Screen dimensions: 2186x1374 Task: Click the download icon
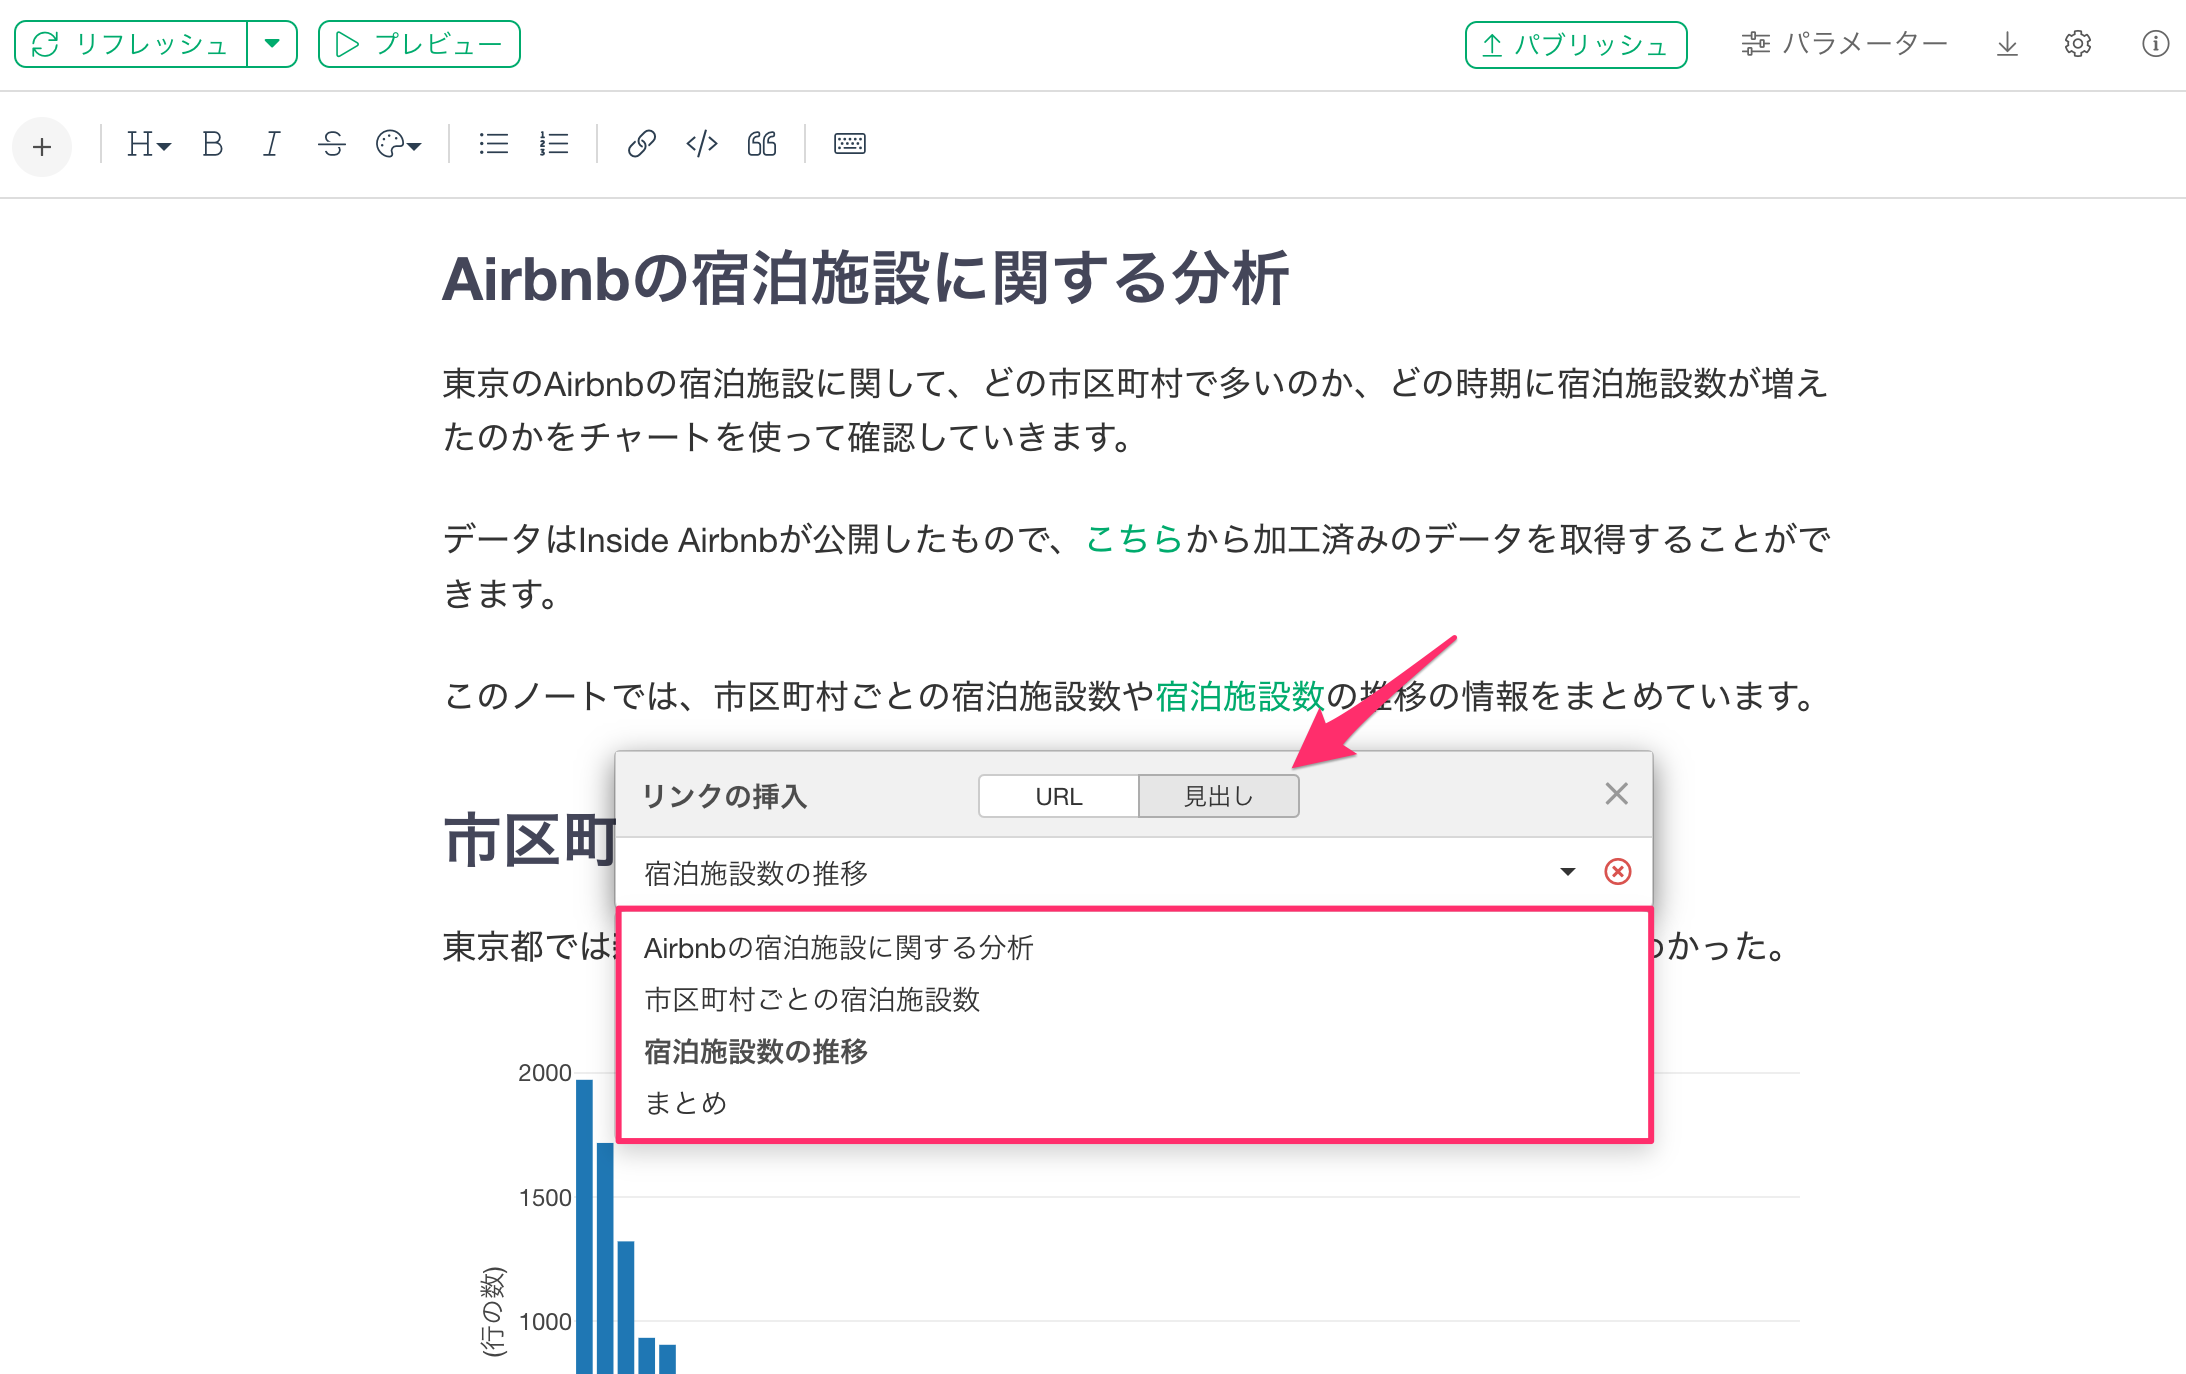[x=2007, y=44]
